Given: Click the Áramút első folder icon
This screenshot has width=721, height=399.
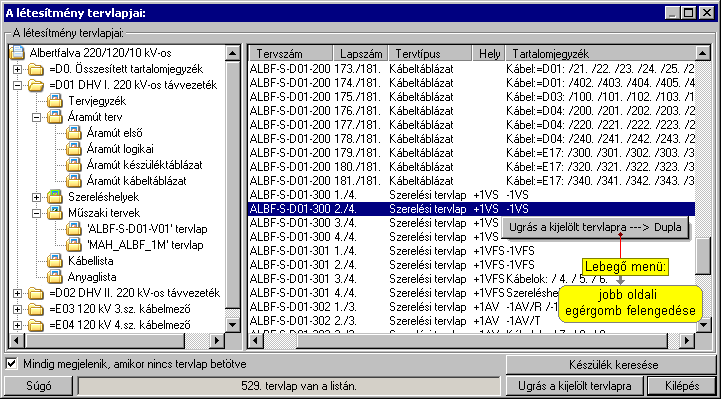Looking at the screenshot, I should 74,133.
